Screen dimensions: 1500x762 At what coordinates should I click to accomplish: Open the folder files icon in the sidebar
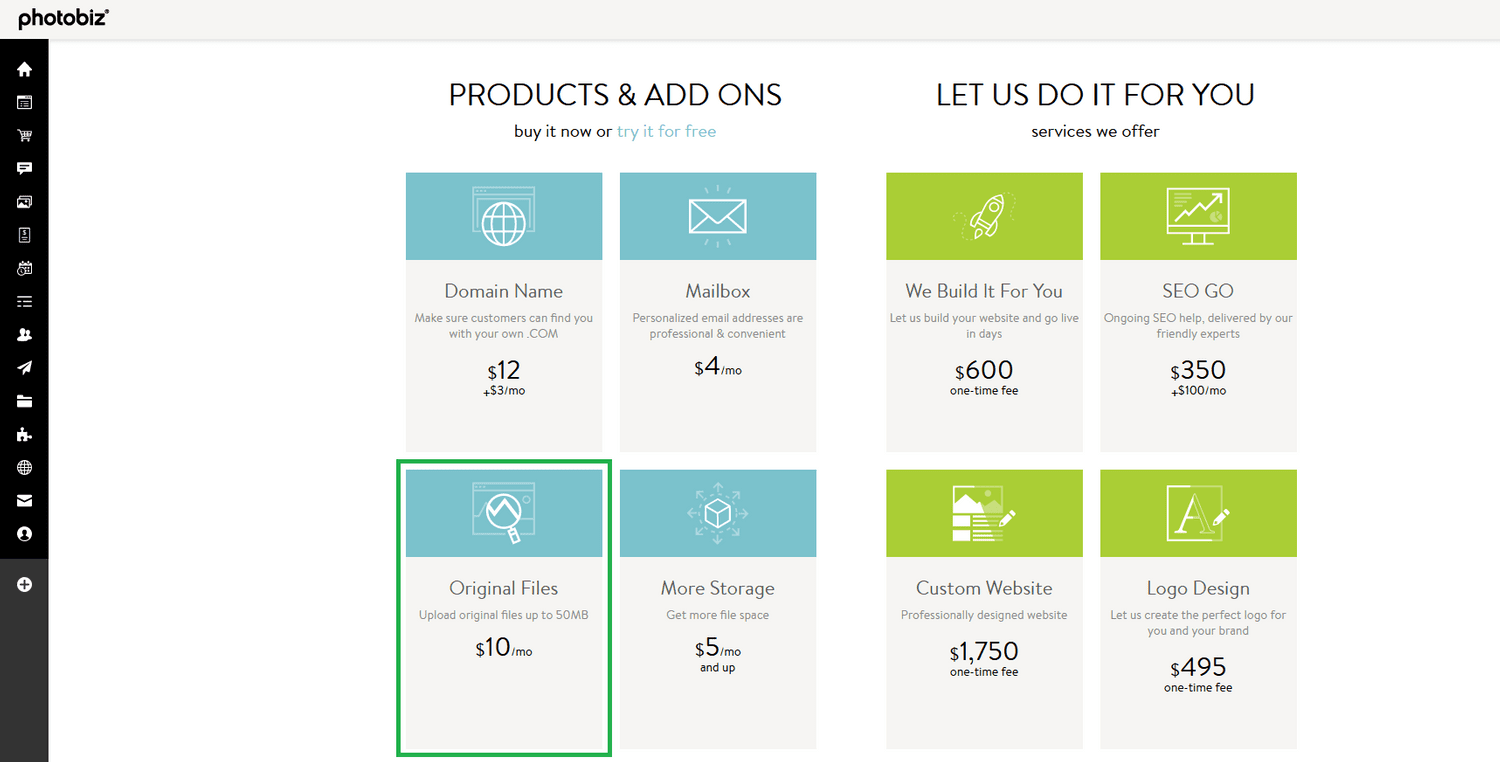[24, 400]
